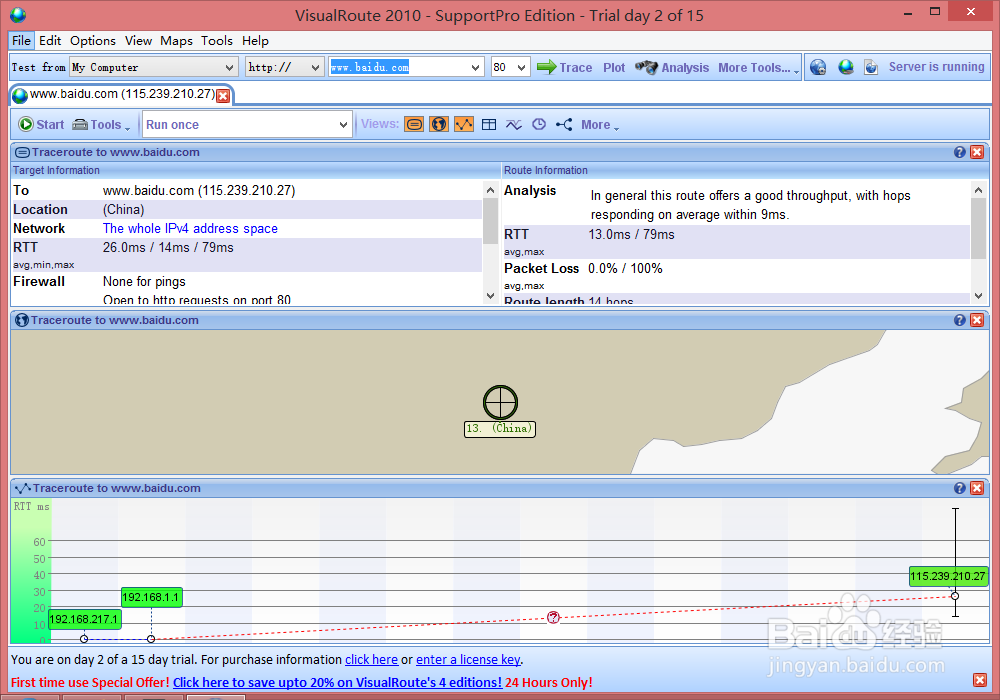Screen dimensions: 1000x700
Task: Close the www.baidu.com tab
Action: coord(223,96)
